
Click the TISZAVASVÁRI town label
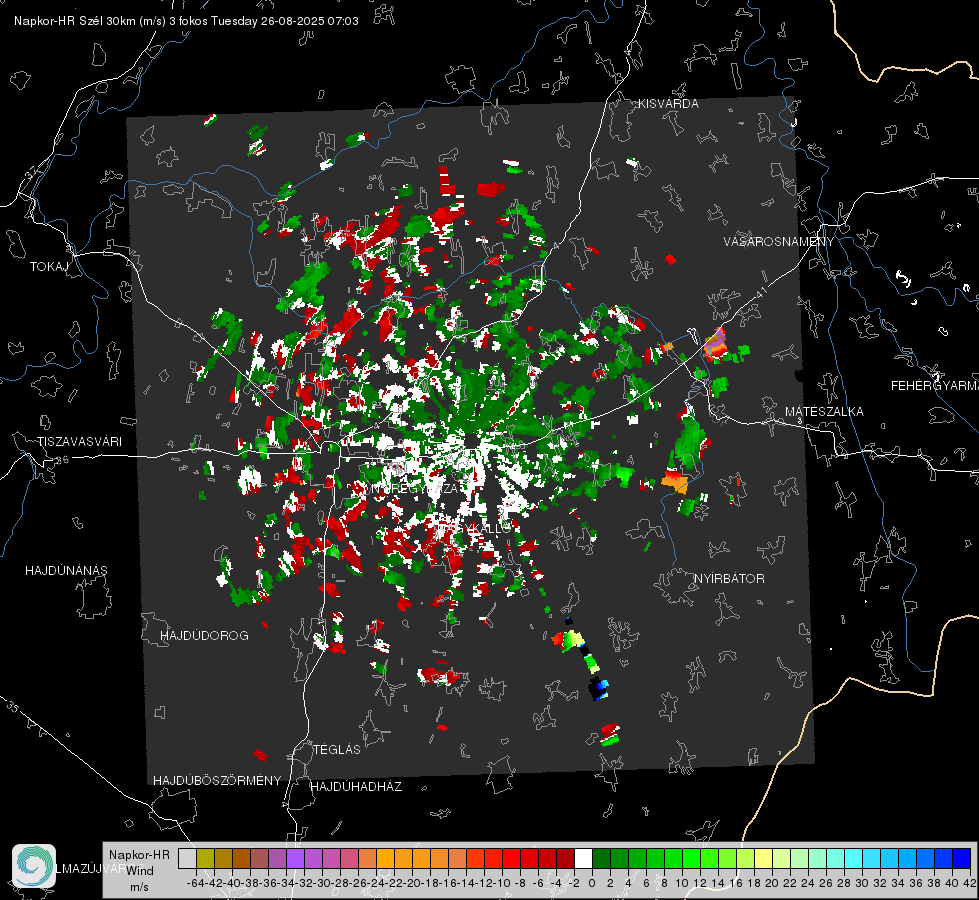80,442
